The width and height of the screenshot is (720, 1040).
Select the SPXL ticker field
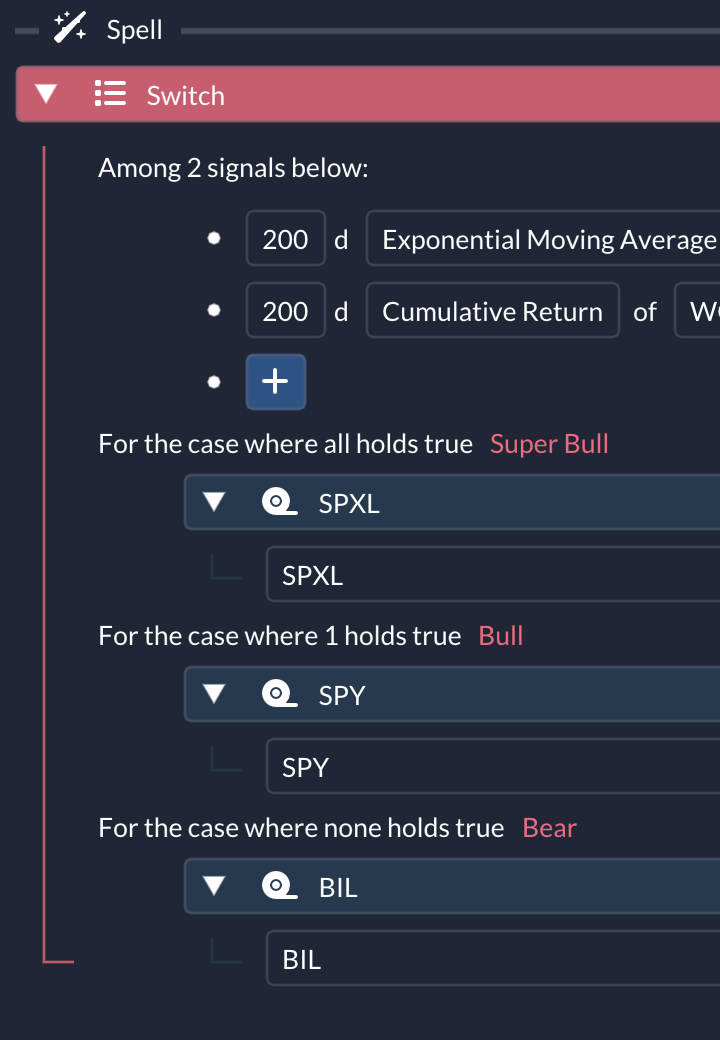coord(493,574)
